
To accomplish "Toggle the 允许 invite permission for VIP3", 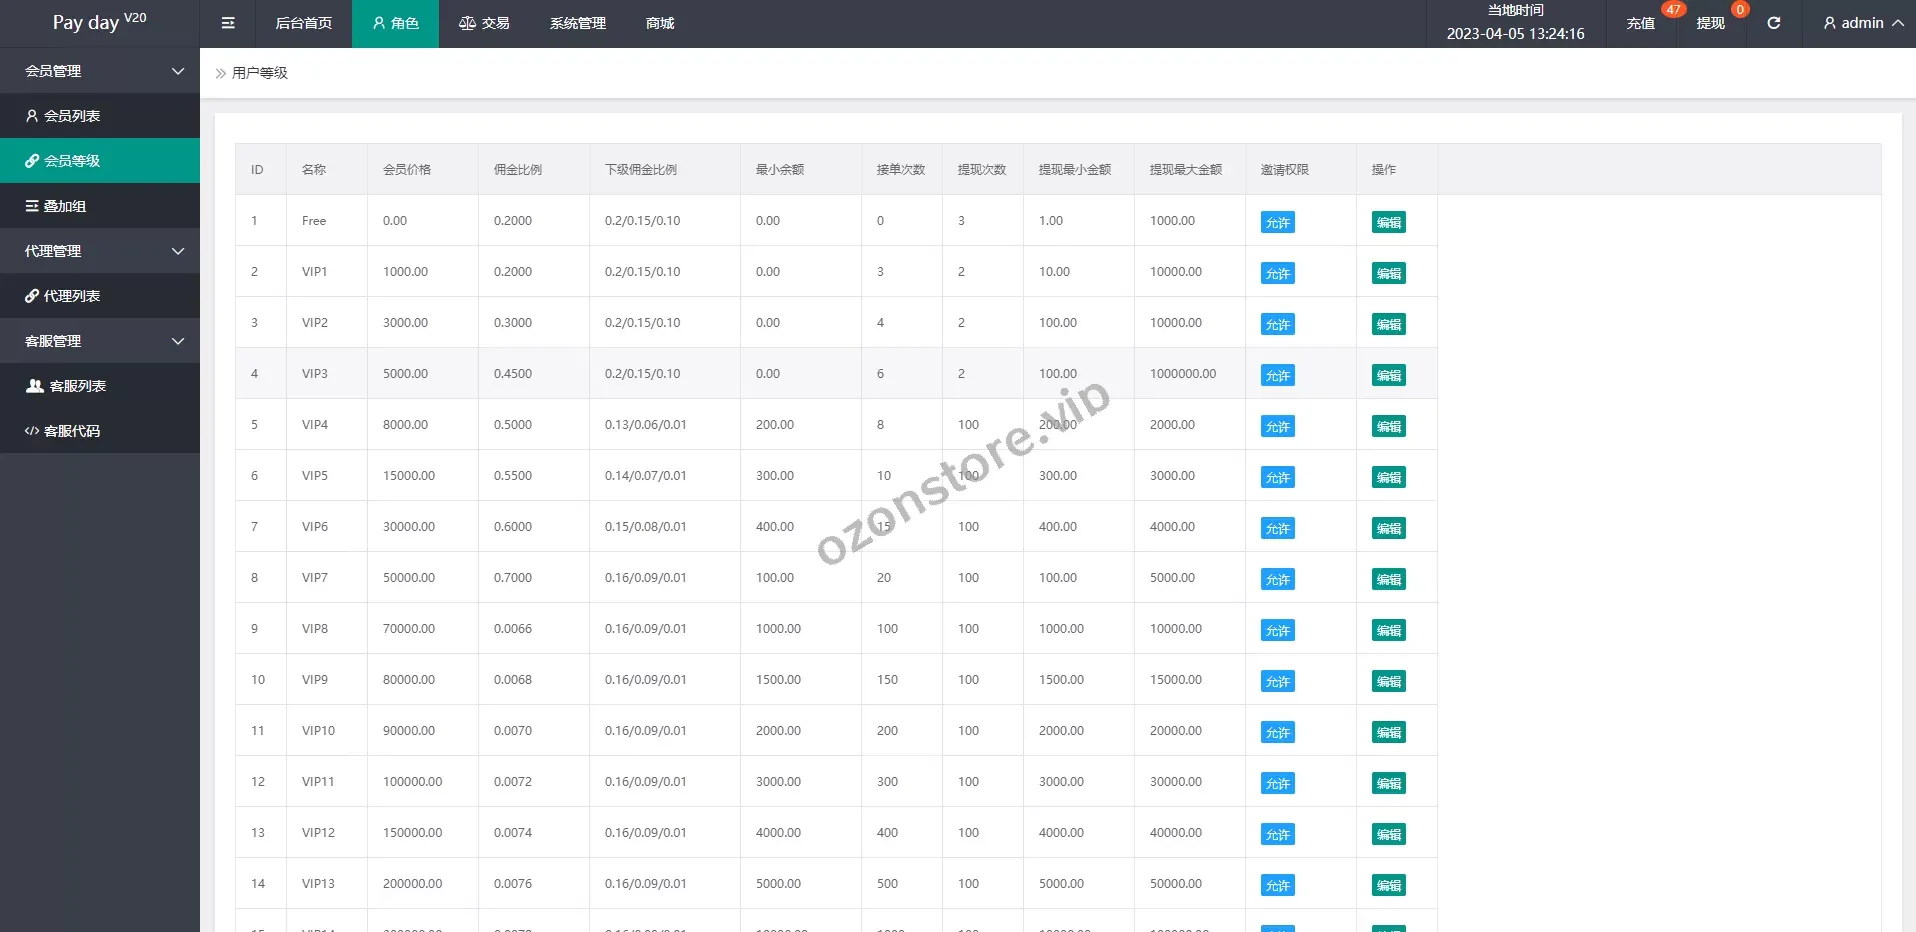I will tap(1277, 375).
